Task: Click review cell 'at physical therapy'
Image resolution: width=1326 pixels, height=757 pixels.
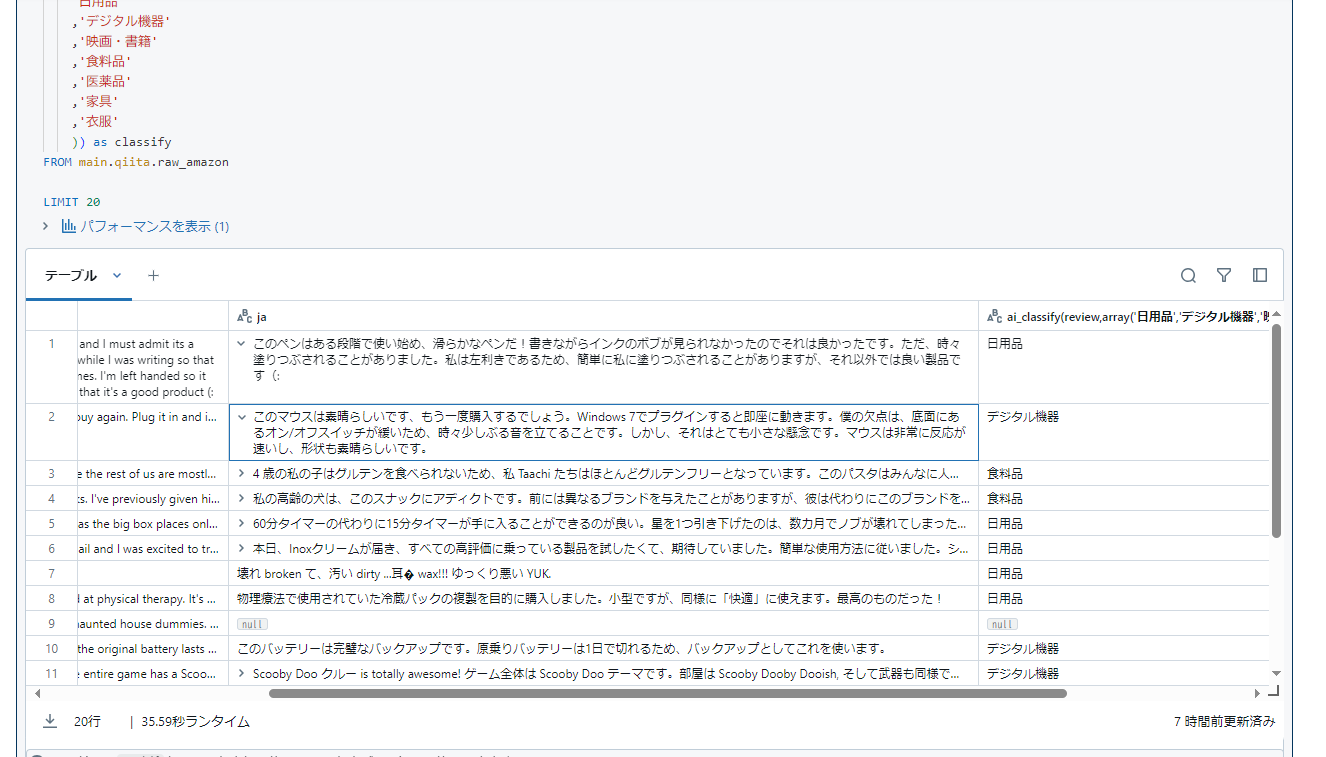Action: tap(152, 598)
